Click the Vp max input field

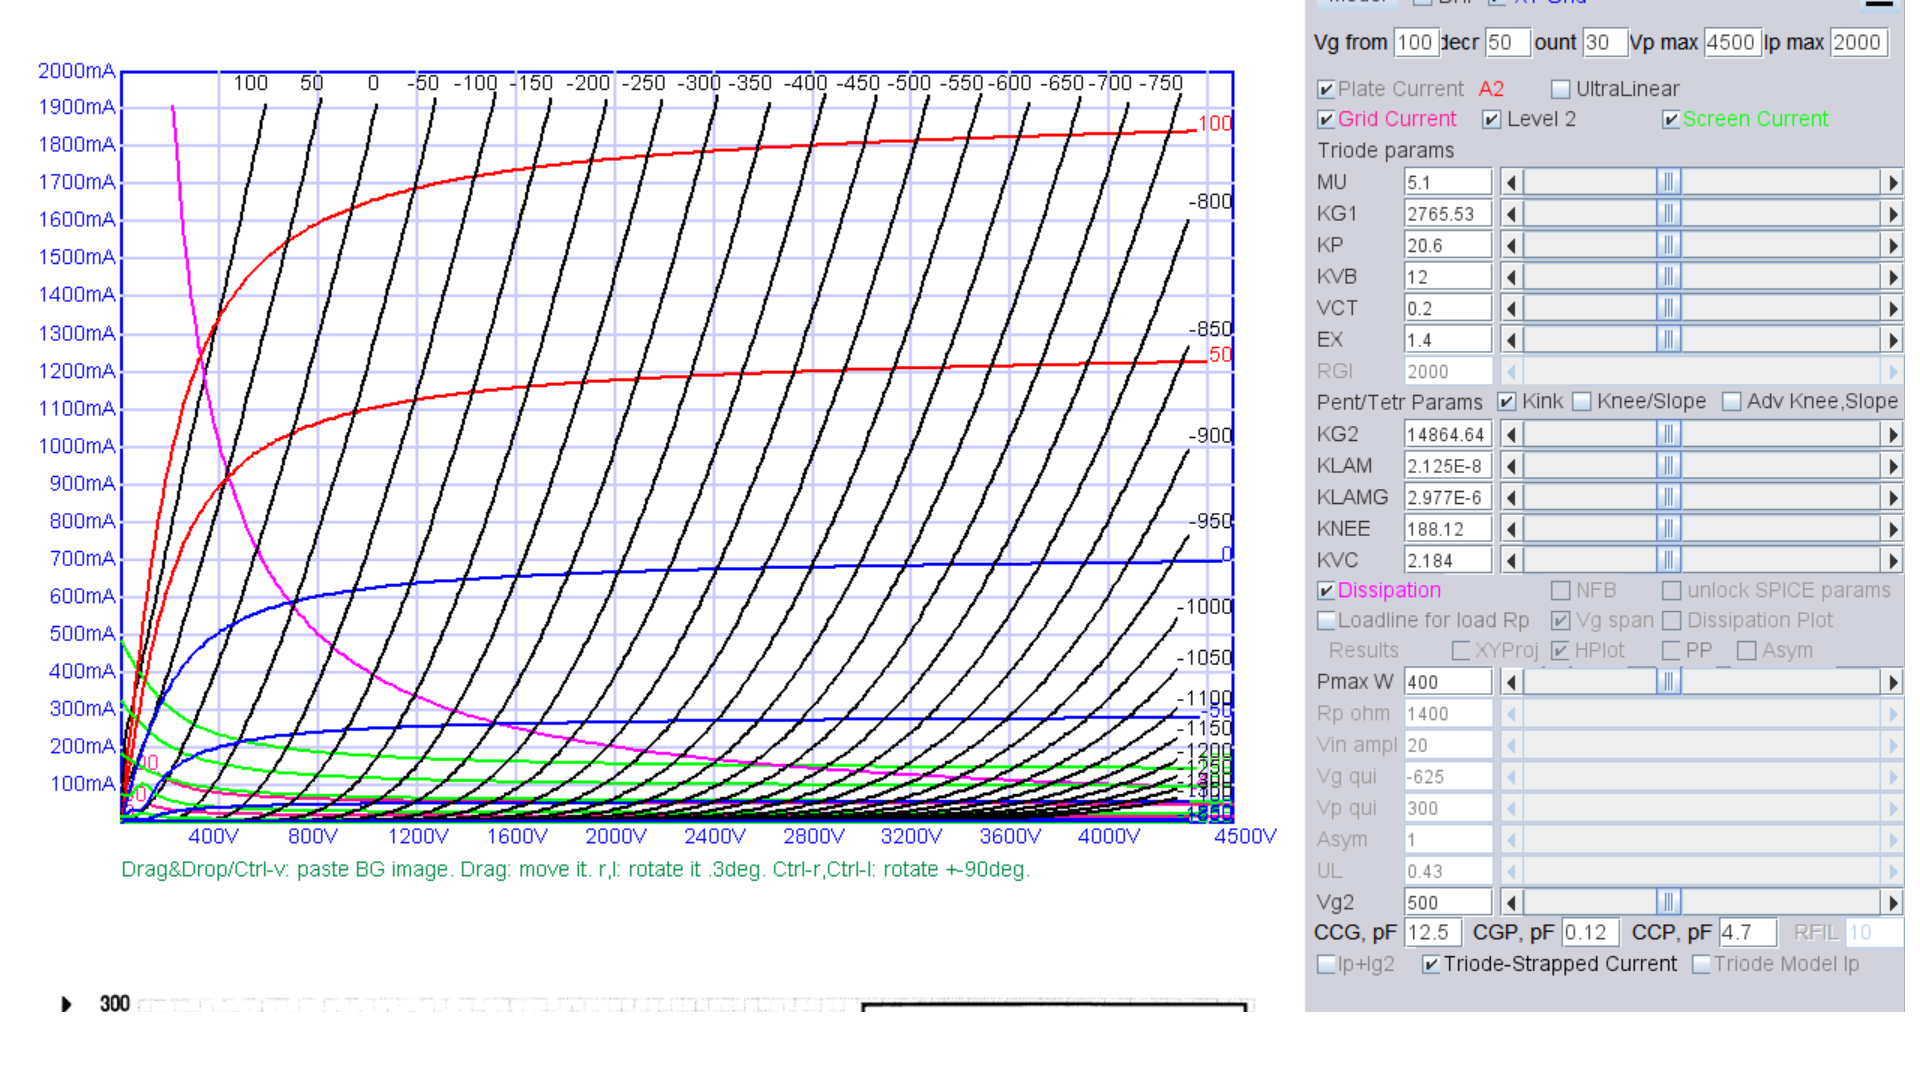click(x=1732, y=42)
